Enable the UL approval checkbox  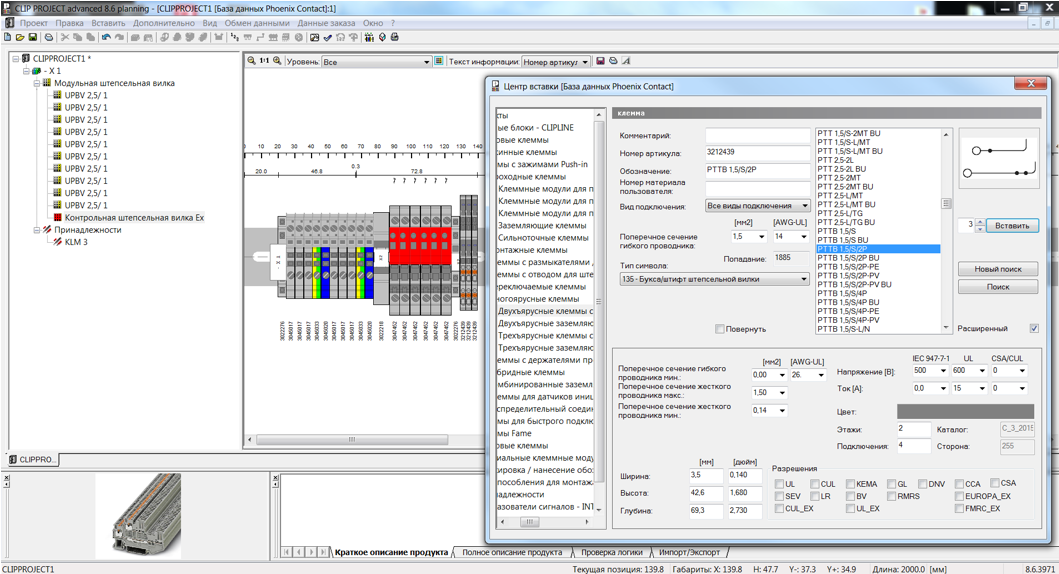tap(779, 484)
